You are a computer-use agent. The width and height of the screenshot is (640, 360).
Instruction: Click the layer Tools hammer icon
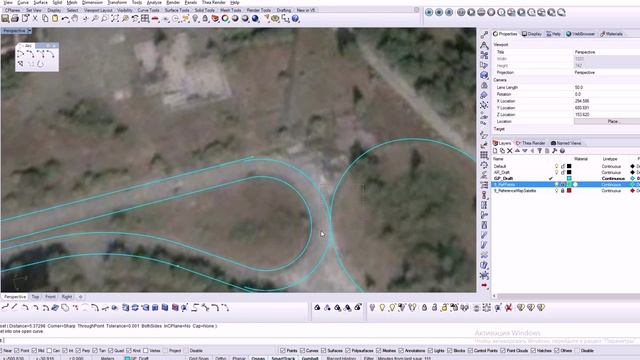coord(554,151)
